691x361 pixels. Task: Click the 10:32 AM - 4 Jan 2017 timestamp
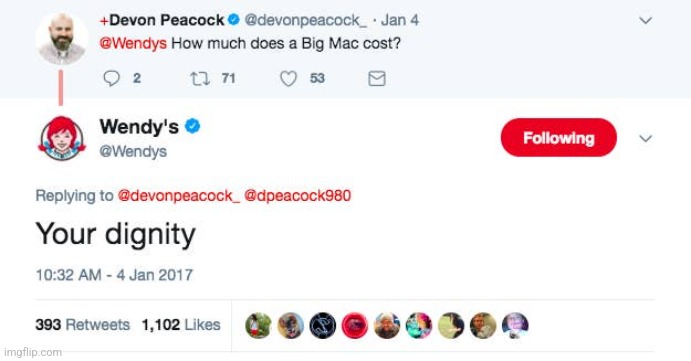click(x=114, y=275)
